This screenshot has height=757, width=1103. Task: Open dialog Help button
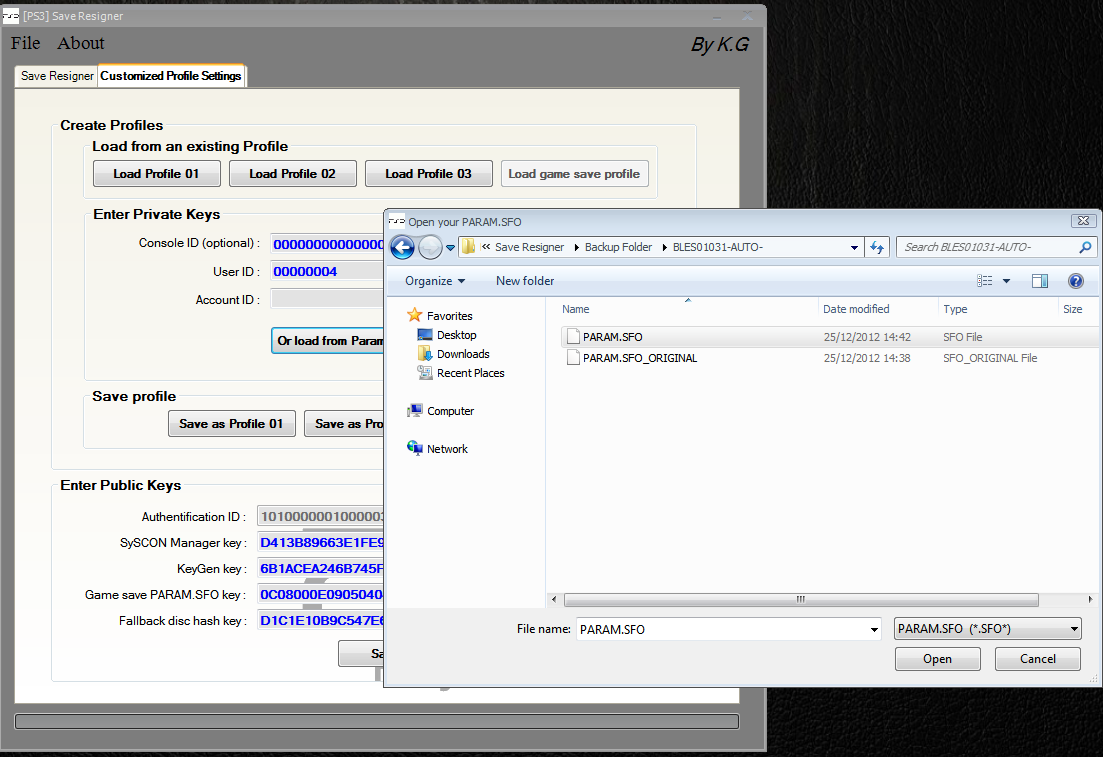(x=1076, y=281)
